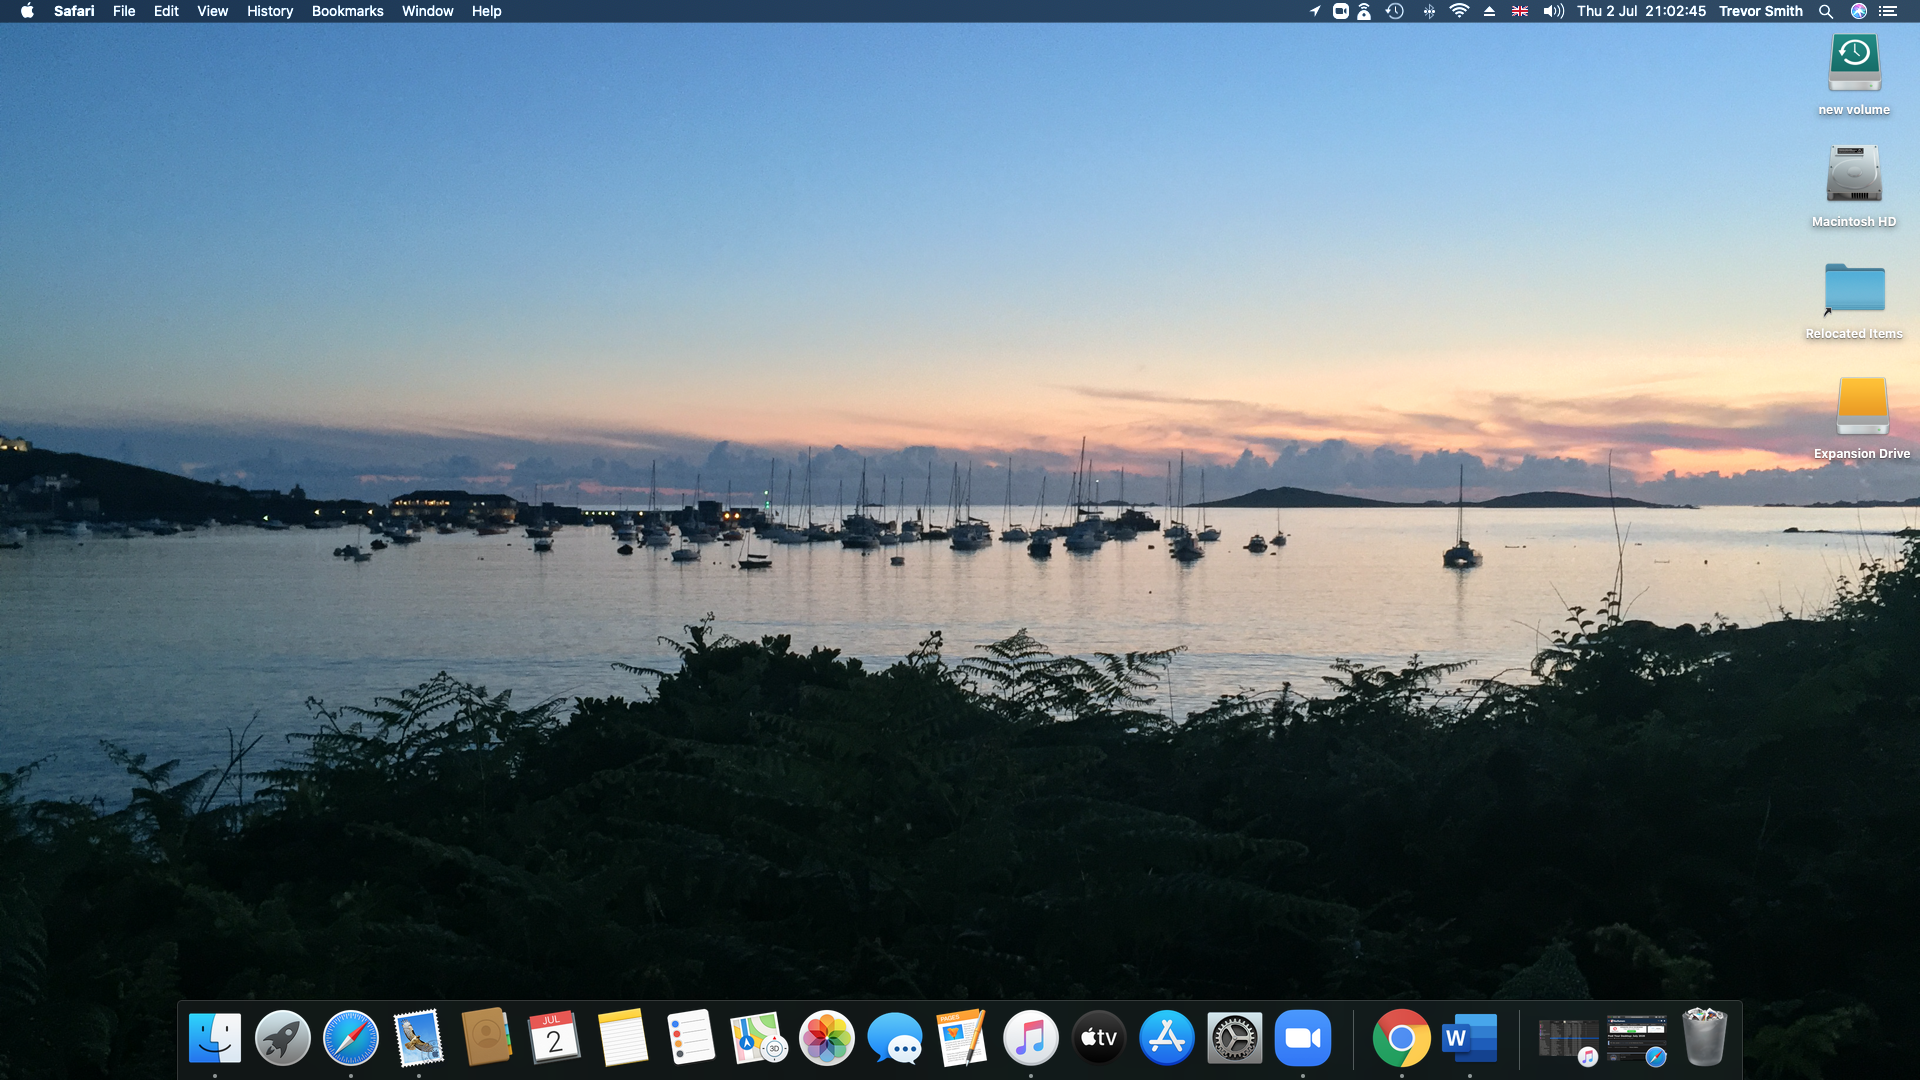
Task: Open Maps app from dock
Action: pyautogui.click(x=757, y=1038)
